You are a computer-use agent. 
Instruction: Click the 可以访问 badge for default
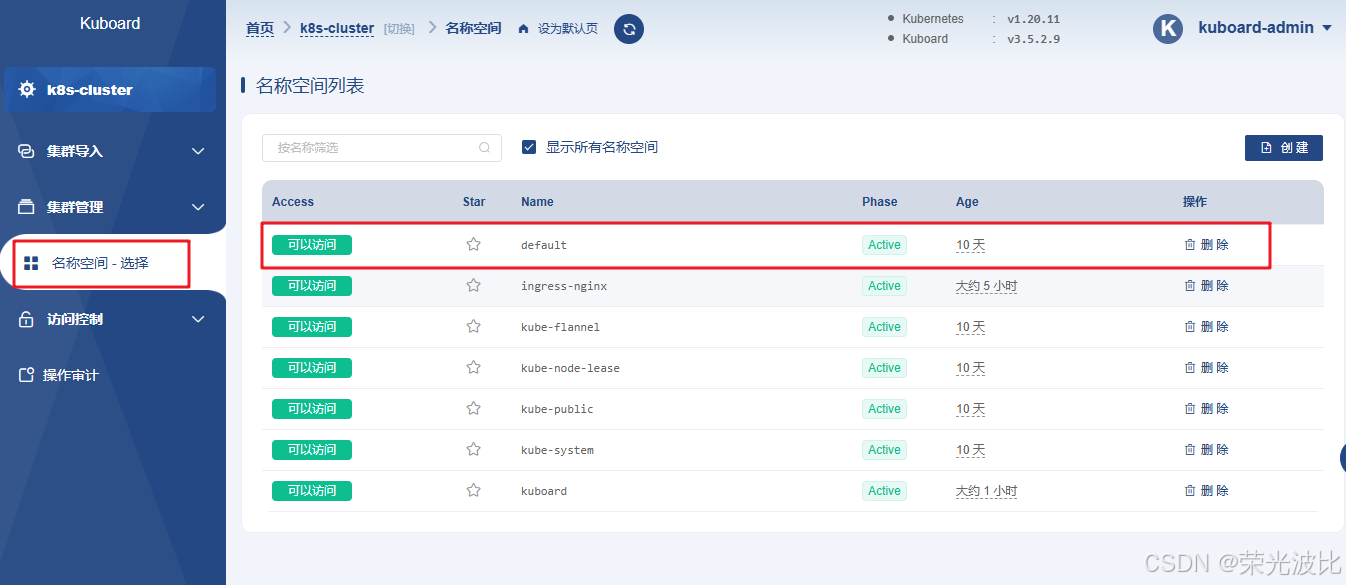pos(312,244)
